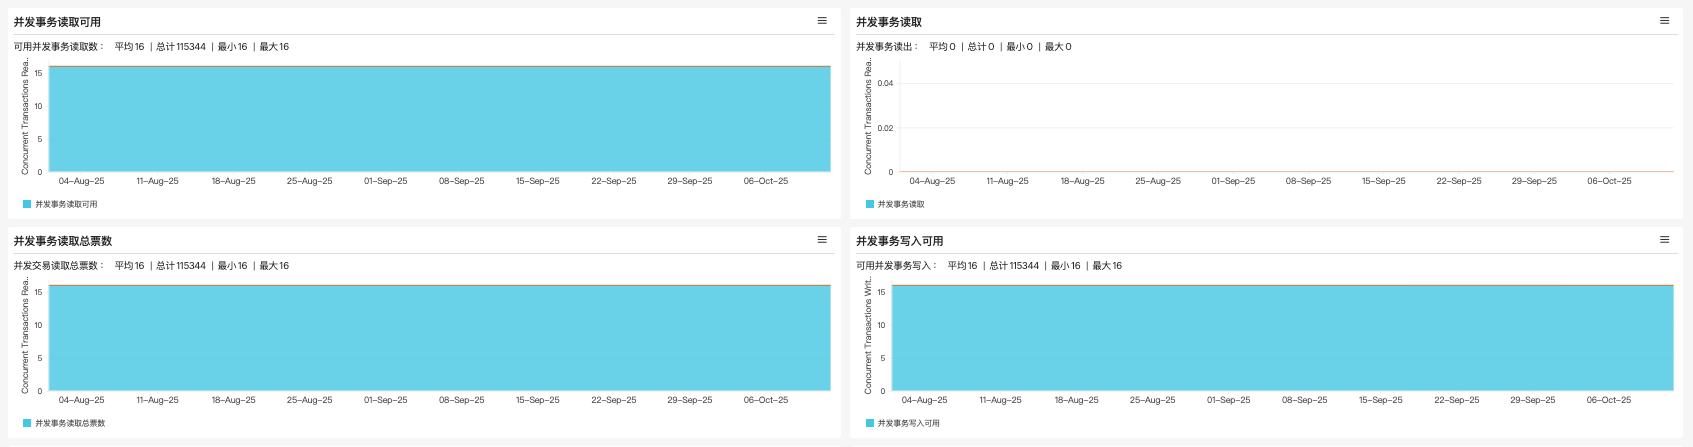
Task: Click the 0.04 y-axis value
Action: coord(885,84)
